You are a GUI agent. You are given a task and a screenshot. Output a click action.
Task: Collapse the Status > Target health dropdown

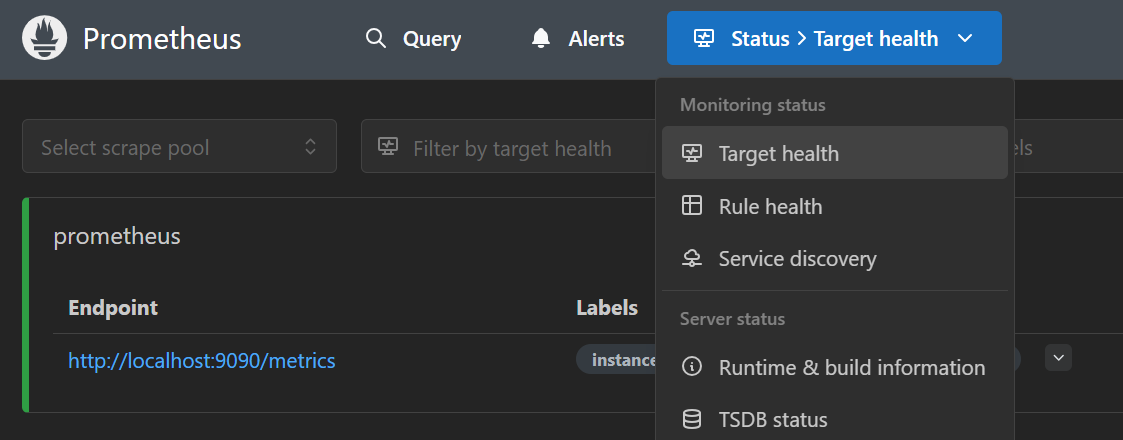[834, 38]
